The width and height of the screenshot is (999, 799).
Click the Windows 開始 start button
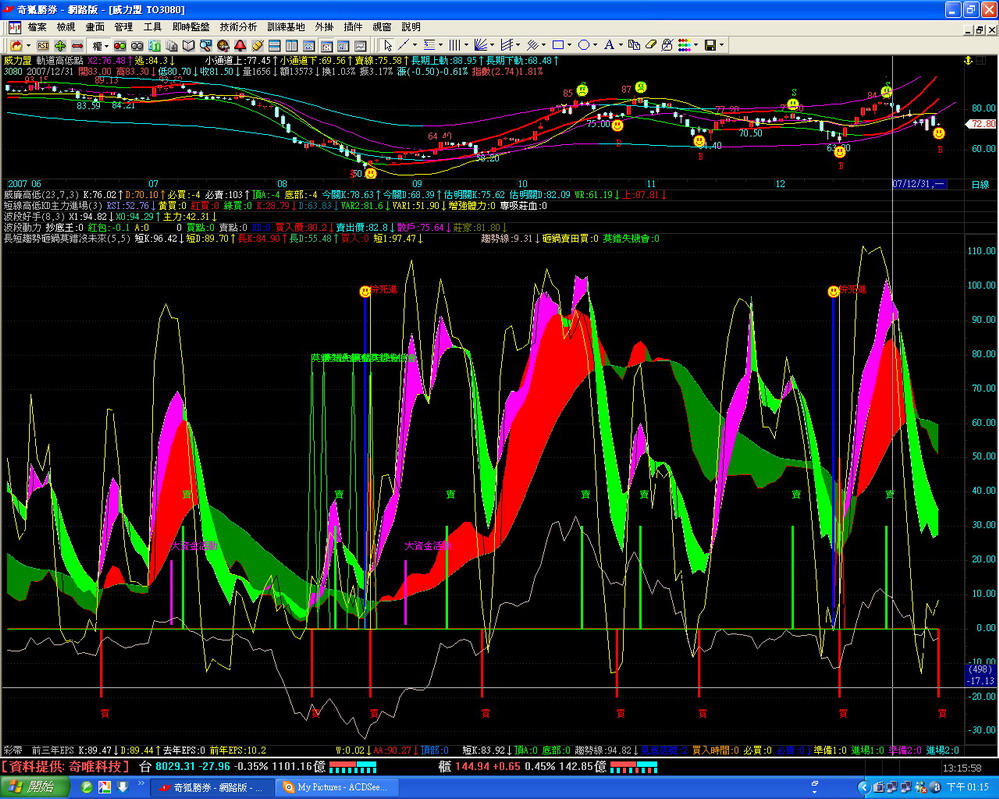36,788
